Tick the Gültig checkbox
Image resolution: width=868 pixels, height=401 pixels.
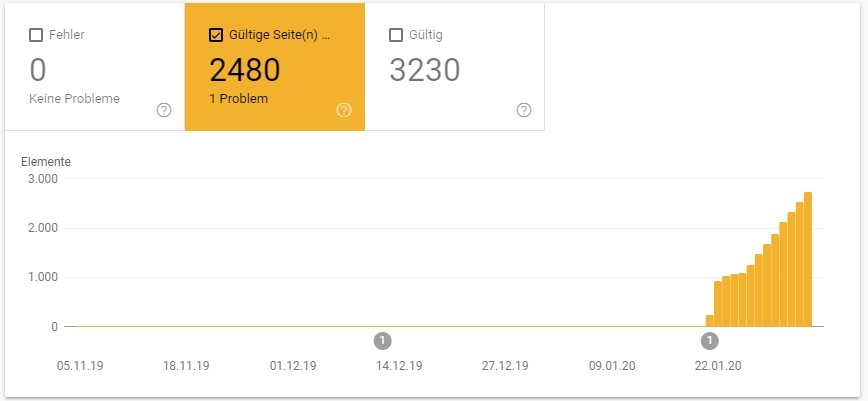click(396, 35)
